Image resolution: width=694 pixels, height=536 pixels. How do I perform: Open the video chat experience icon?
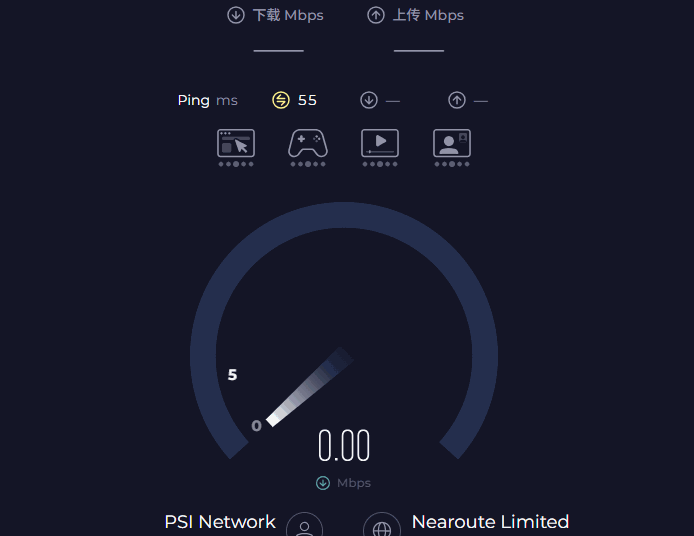click(452, 145)
